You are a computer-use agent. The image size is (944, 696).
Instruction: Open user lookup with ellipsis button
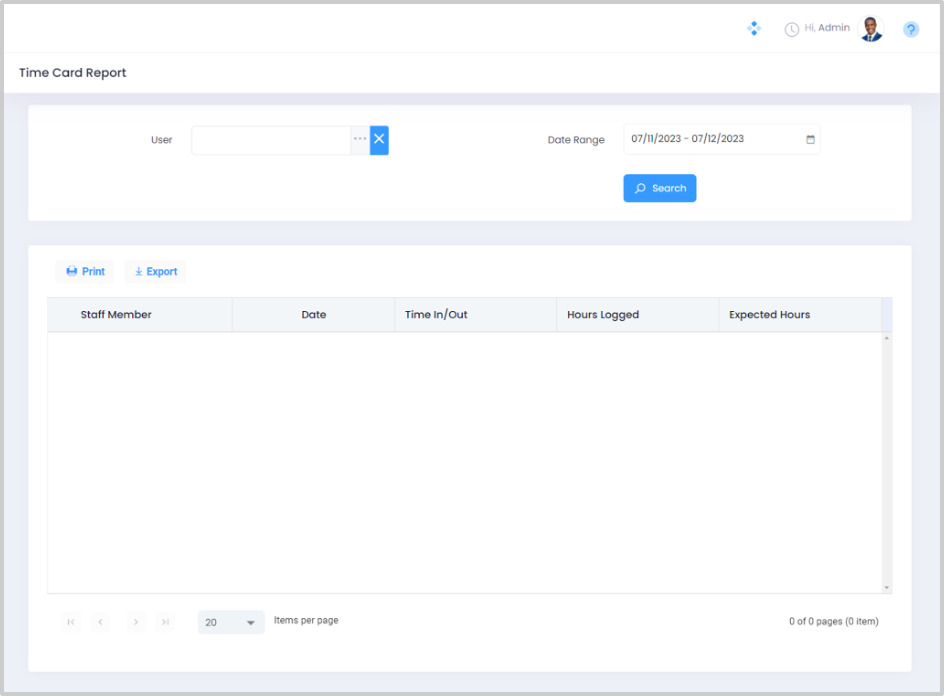[360, 140]
